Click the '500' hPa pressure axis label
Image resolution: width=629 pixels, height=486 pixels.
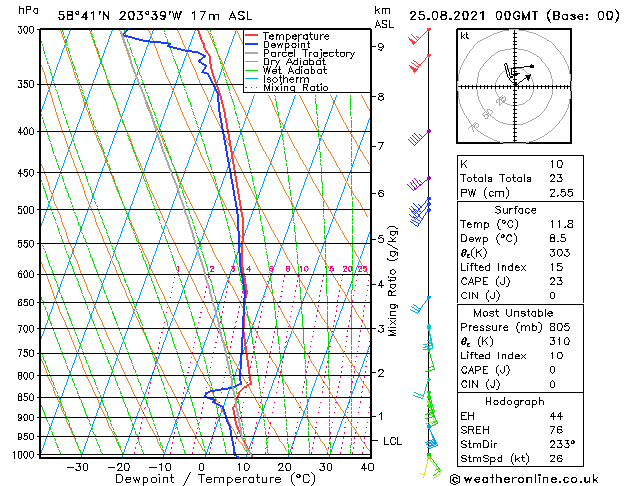click(28, 210)
